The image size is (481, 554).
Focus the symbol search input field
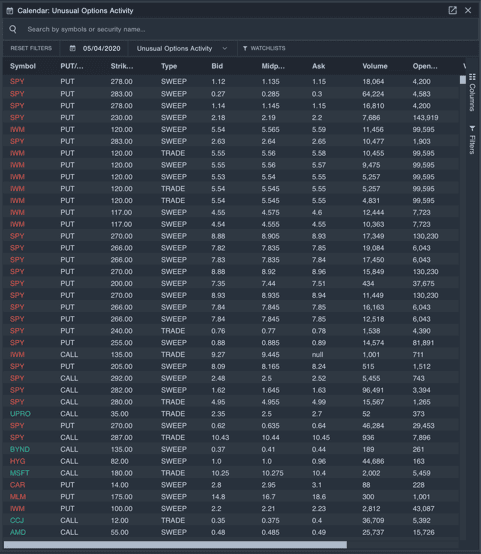coord(240,29)
